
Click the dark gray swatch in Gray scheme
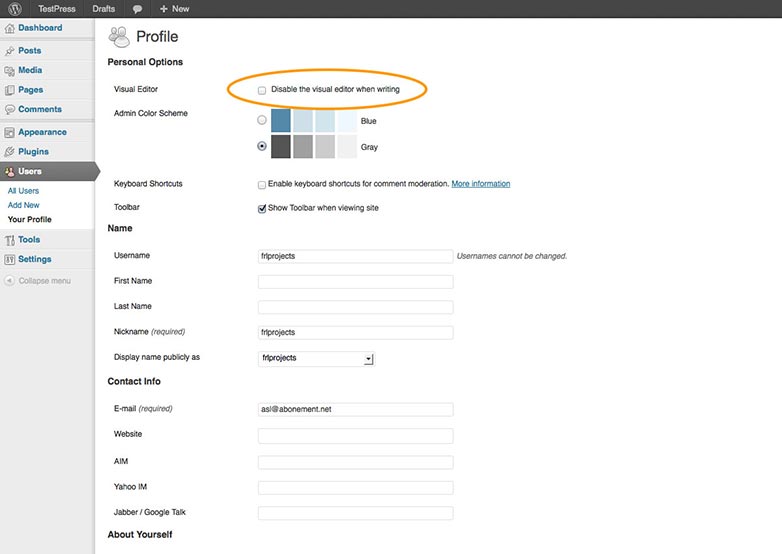[x=281, y=147]
